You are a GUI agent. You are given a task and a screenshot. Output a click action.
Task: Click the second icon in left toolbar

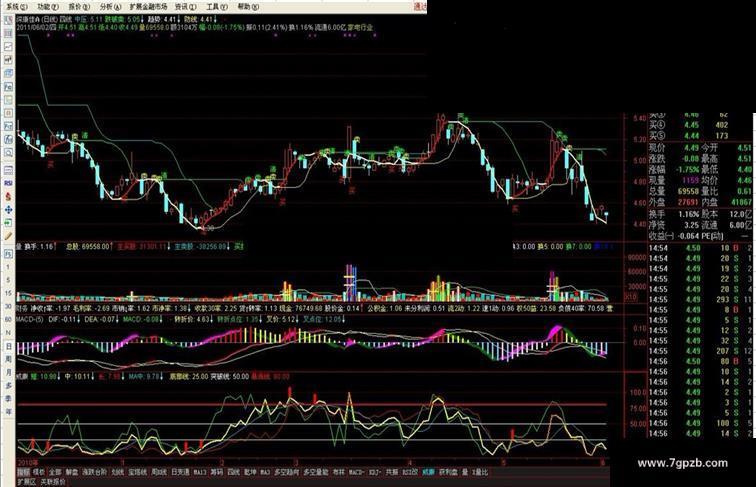[x=8, y=33]
